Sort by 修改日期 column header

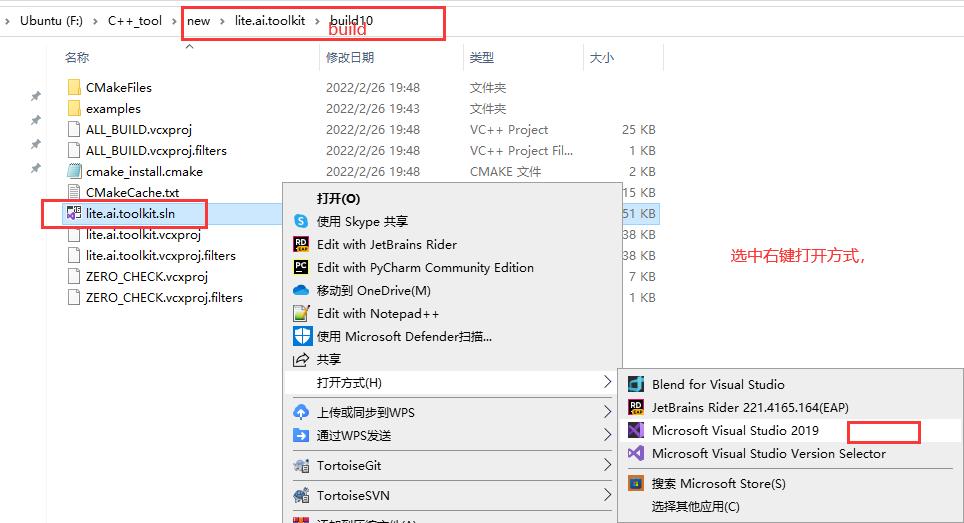[350, 57]
